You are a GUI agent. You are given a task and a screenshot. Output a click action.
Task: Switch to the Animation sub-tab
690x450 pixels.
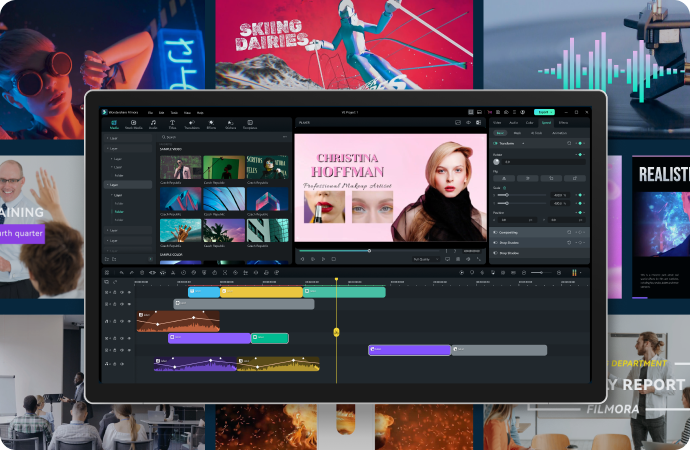pos(559,133)
